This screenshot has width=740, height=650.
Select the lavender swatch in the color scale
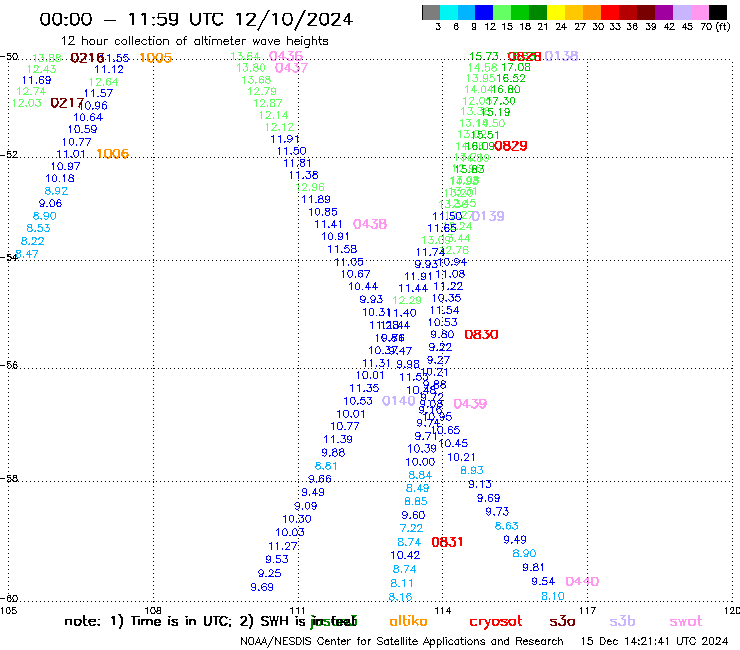(681, 12)
